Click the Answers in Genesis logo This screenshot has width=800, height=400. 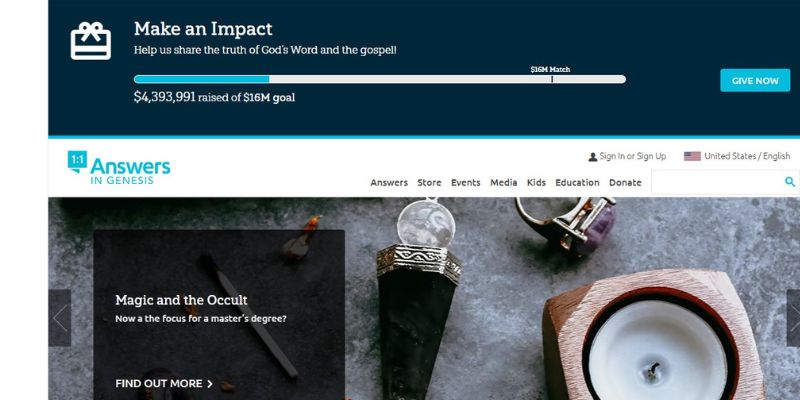coord(119,168)
